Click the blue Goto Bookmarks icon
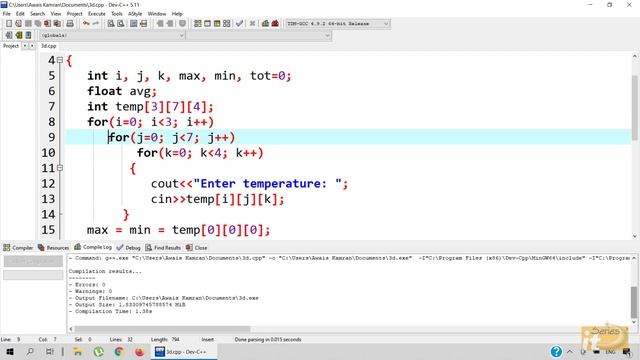This screenshot has width=640, height=360. [28, 35]
